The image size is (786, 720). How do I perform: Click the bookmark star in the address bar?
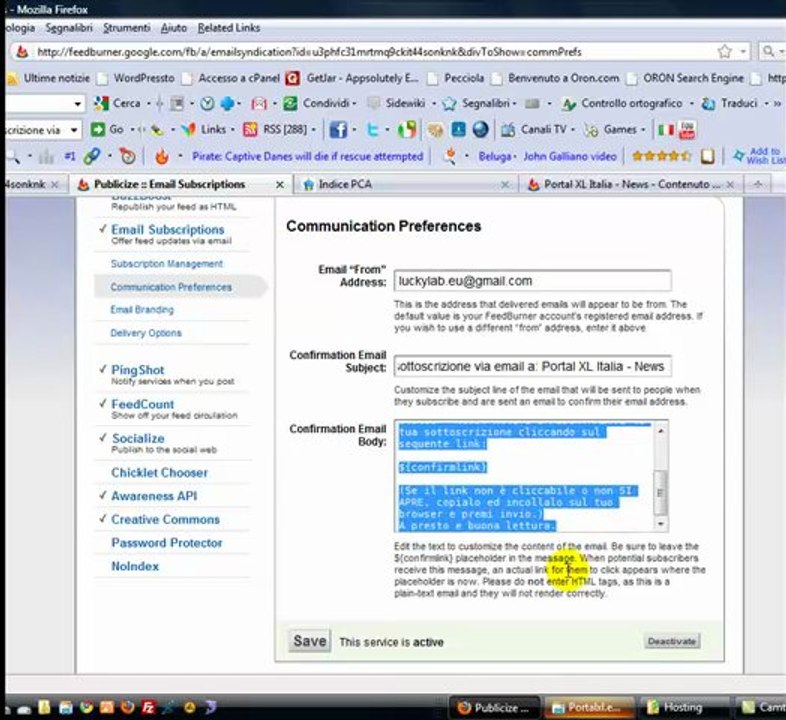click(724, 51)
